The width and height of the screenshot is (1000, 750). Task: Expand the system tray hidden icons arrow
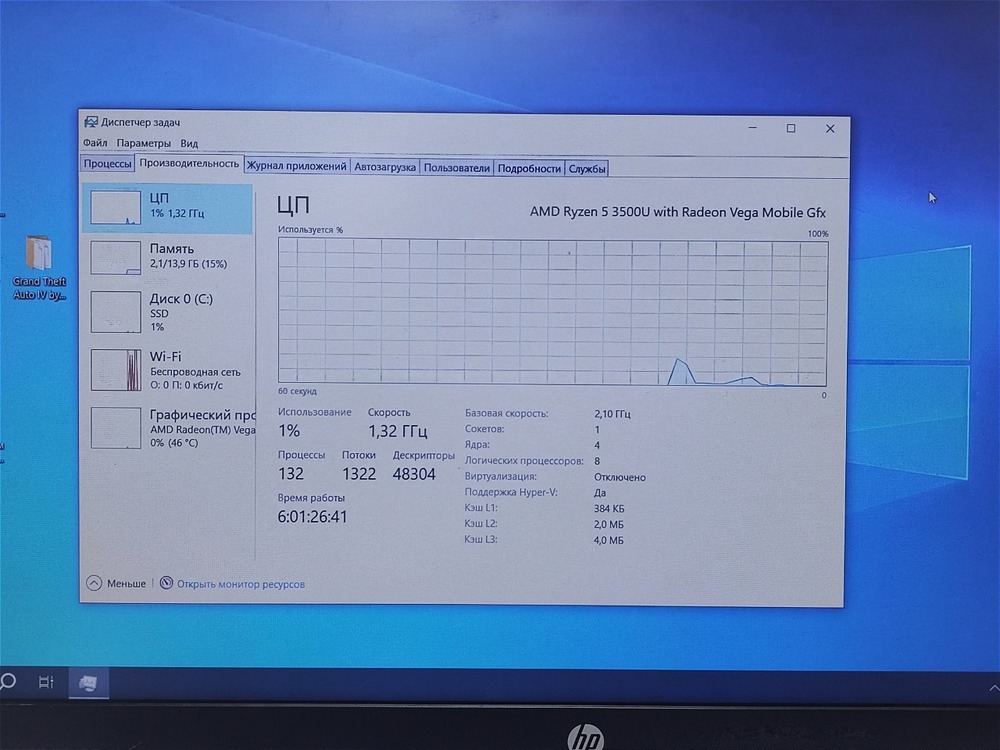[993, 688]
